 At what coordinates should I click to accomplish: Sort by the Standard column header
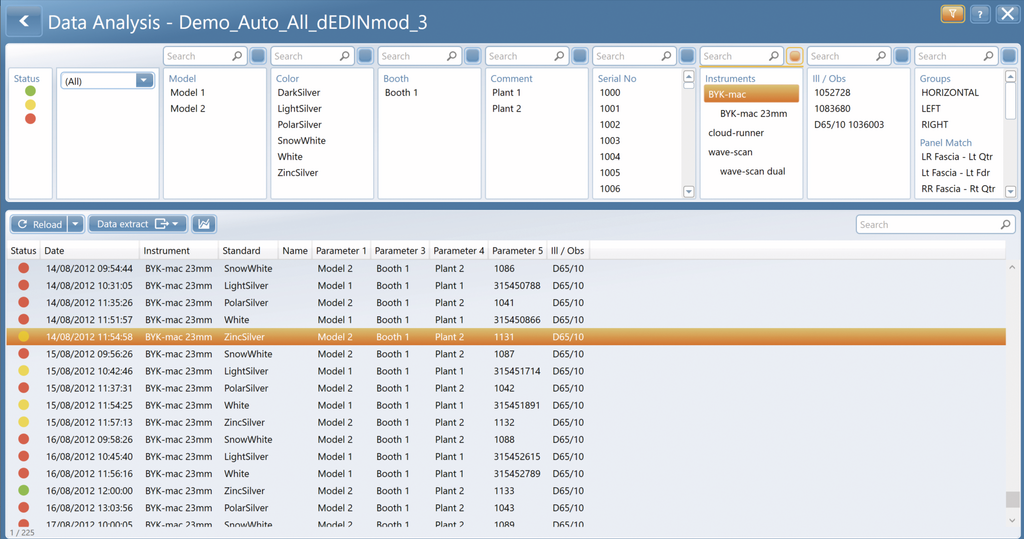click(x=248, y=250)
